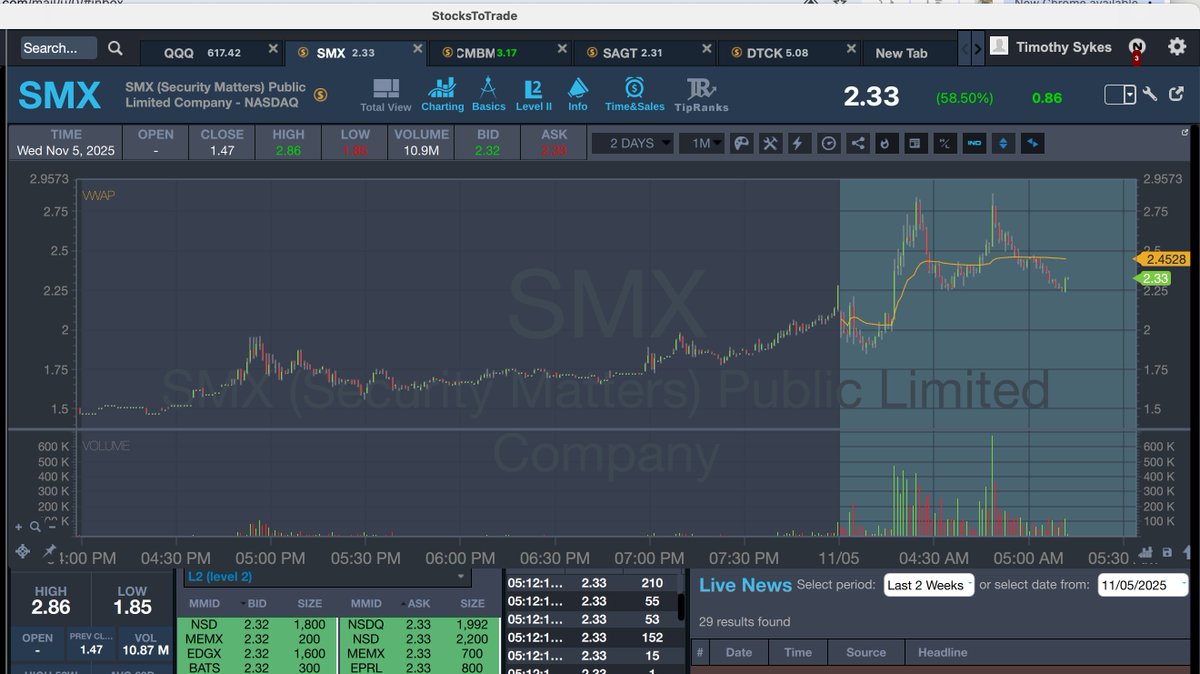Click the Headline column header
This screenshot has height=674, width=1200.
pos(943,652)
